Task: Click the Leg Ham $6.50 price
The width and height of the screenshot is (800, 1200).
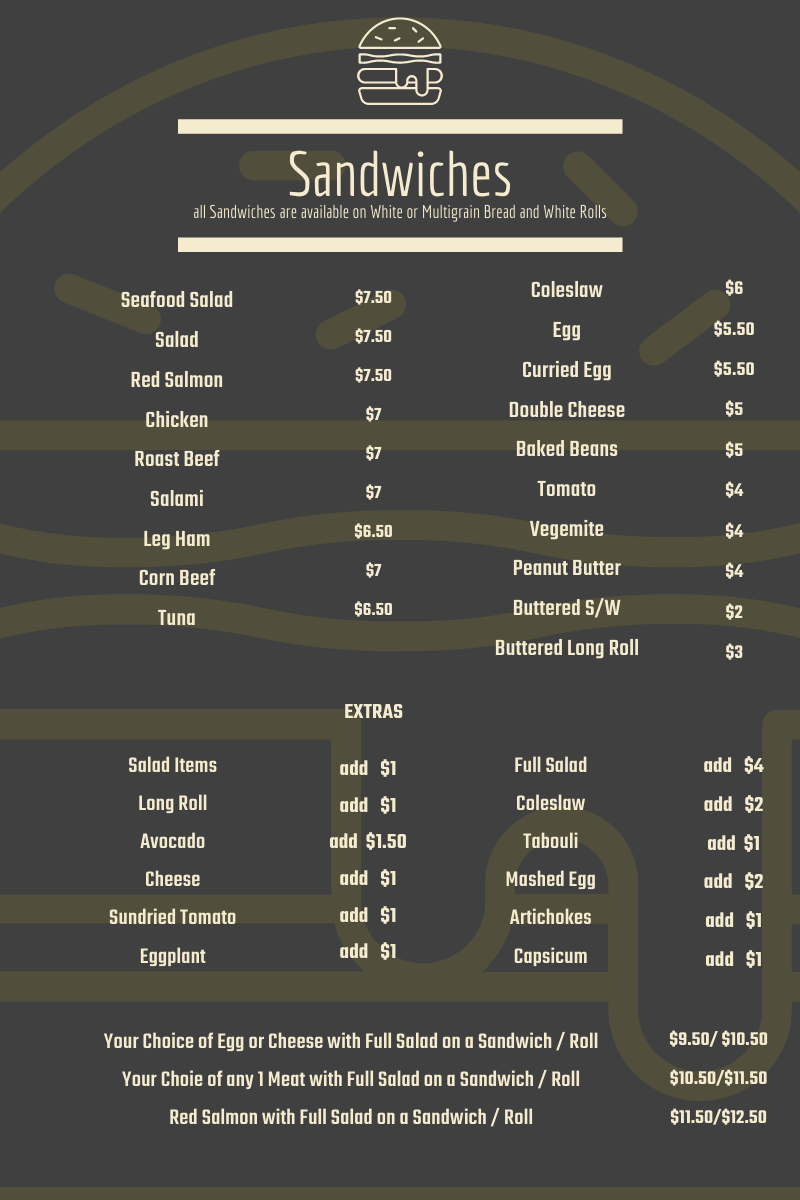Action: (373, 532)
